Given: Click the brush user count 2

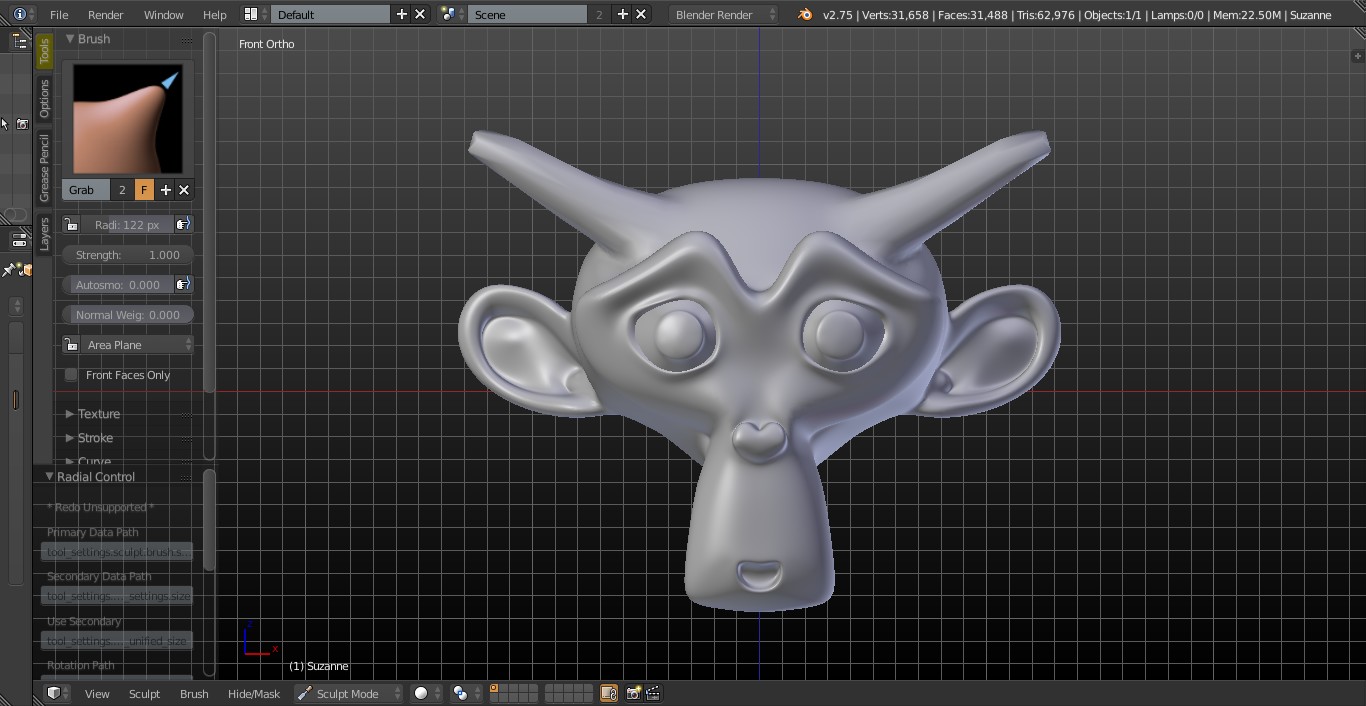Looking at the screenshot, I should point(122,190).
